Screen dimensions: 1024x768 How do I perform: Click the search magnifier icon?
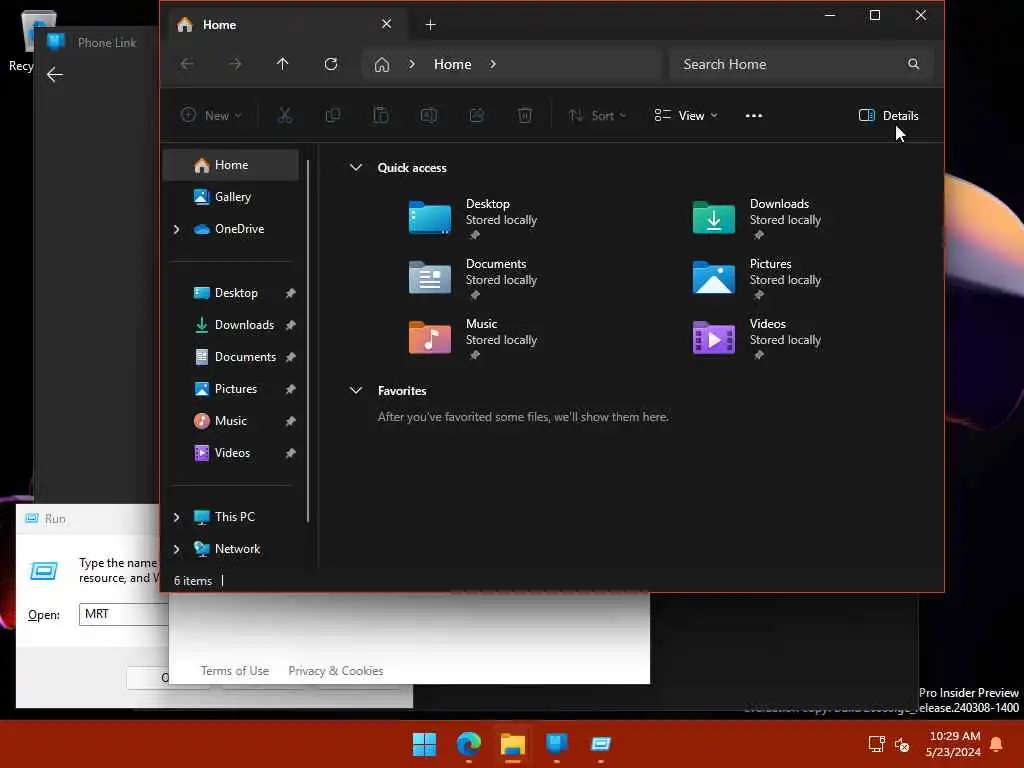pos(914,64)
